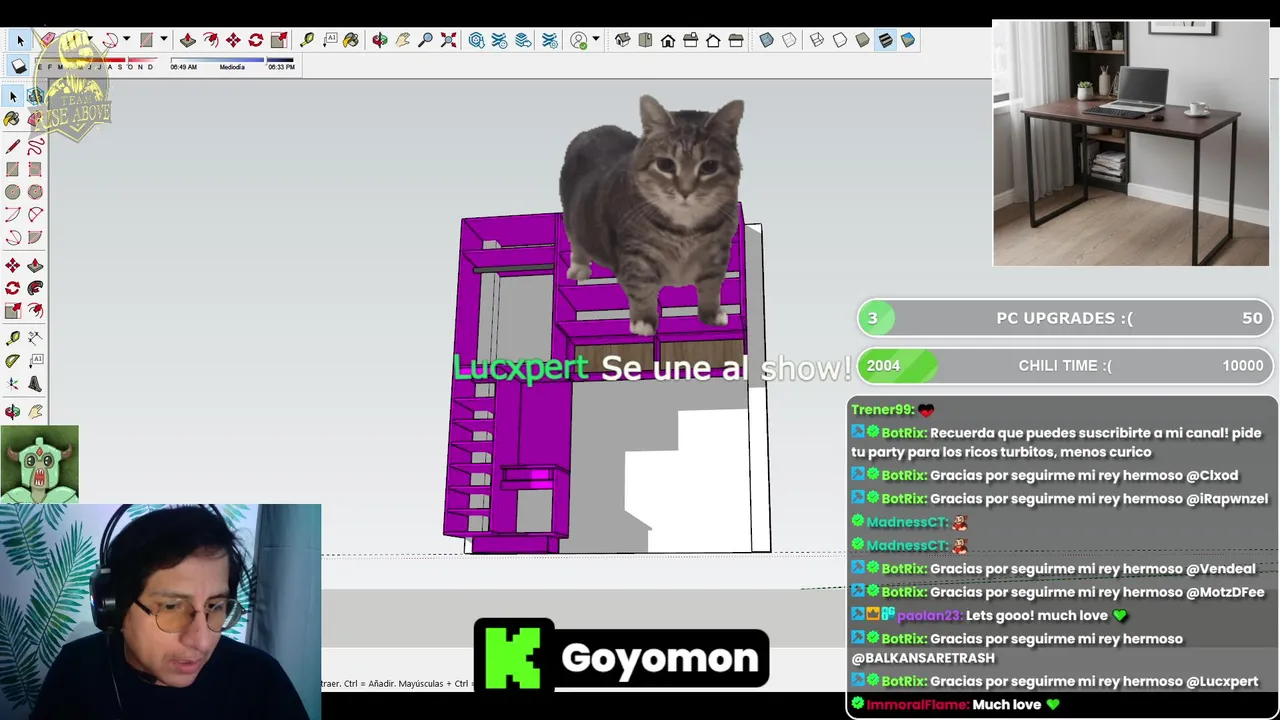Select Move tool in left toolbar
Image resolution: width=1280 pixels, height=720 pixels.
click(12, 265)
